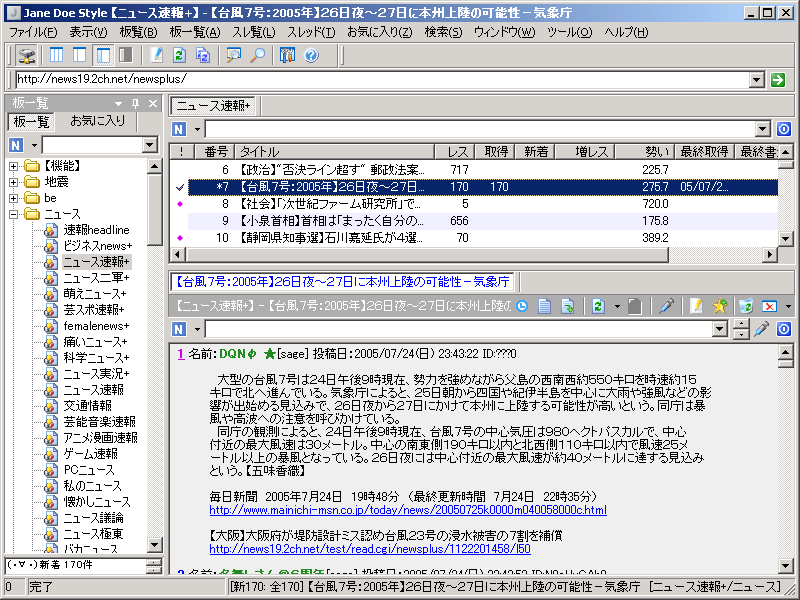Viewport: 800px width, 600px height.
Task: Open the 板一覧 panel title dropdown arrow
Action: (x=118, y=104)
